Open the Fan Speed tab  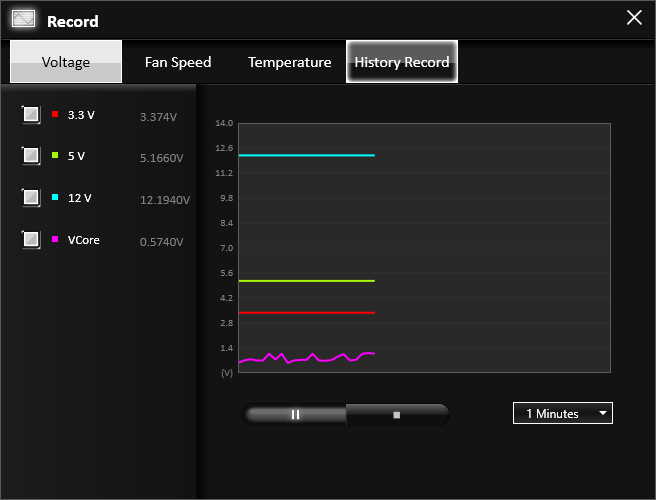pyautogui.click(x=178, y=62)
